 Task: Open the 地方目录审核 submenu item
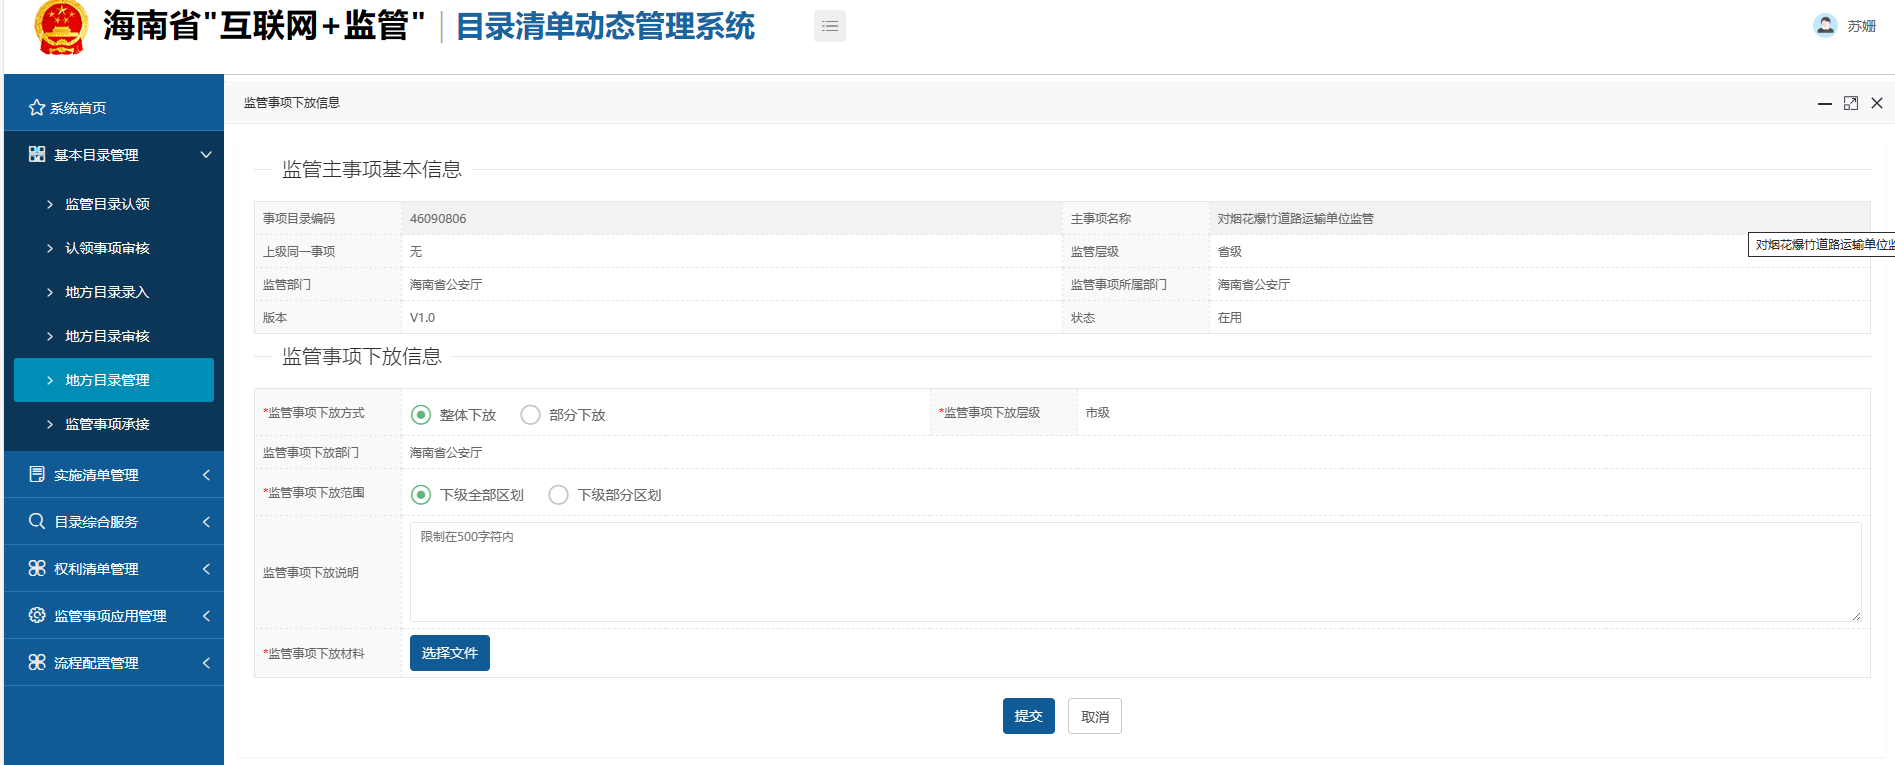pos(114,336)
